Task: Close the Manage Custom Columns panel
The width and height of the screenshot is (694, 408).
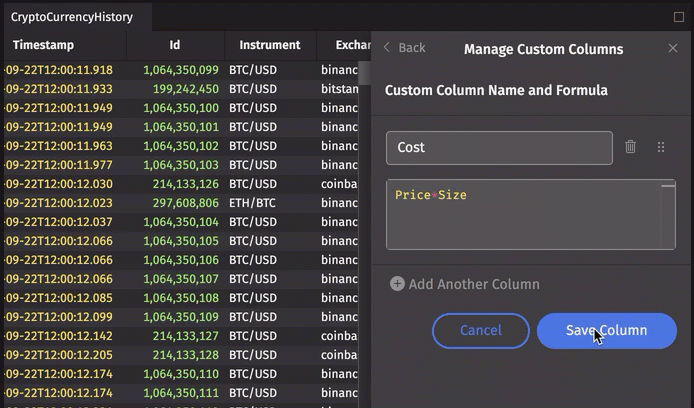Action: click(x=673, y=48)
